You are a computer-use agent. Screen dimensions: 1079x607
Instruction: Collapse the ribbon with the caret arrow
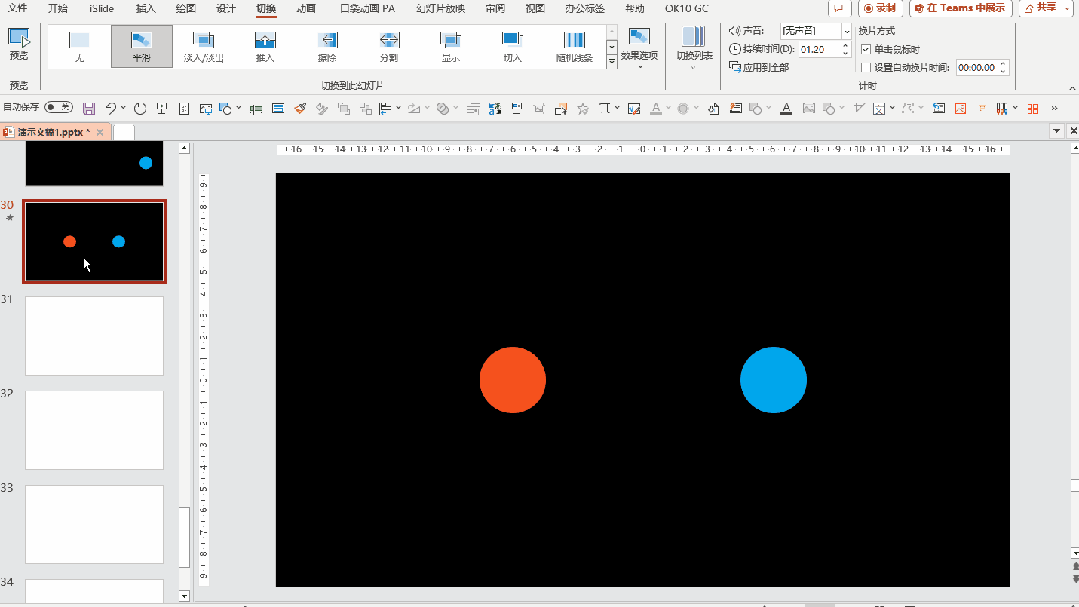click(1072, 88)
